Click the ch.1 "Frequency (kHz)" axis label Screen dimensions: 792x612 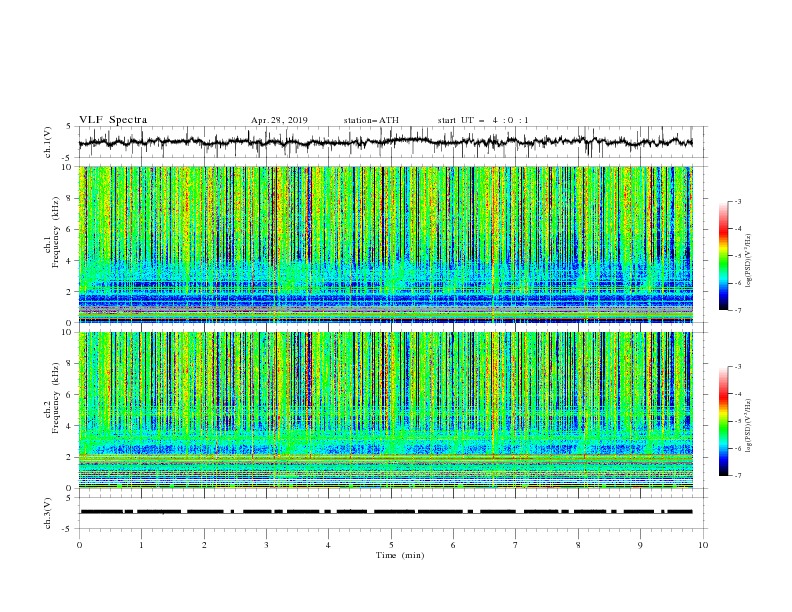tap(55, 232)
